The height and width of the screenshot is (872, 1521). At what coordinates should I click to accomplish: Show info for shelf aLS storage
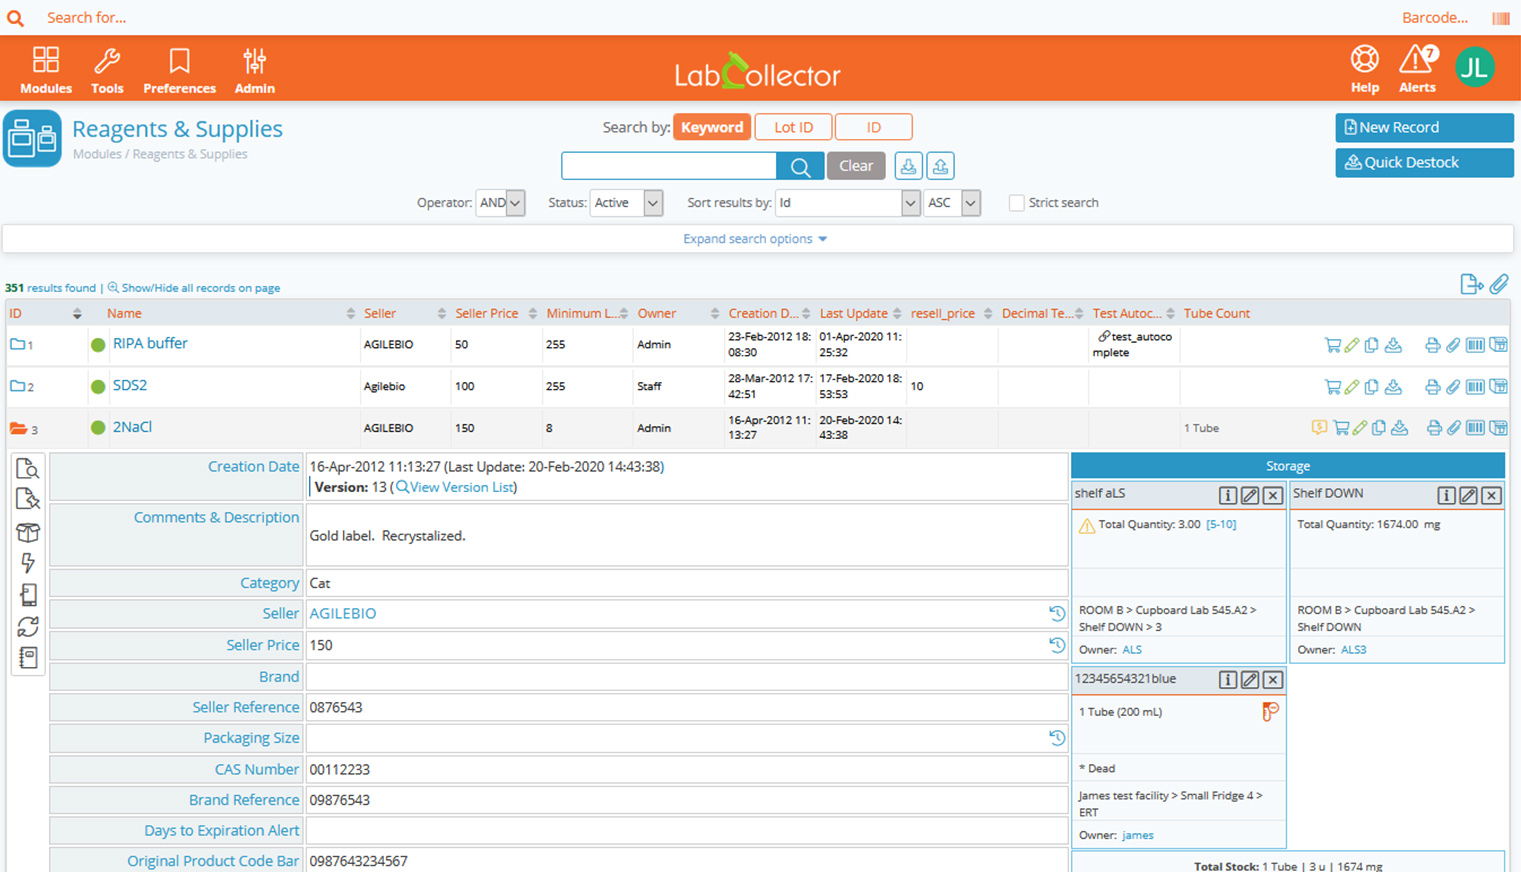[x=1227, y=495]
